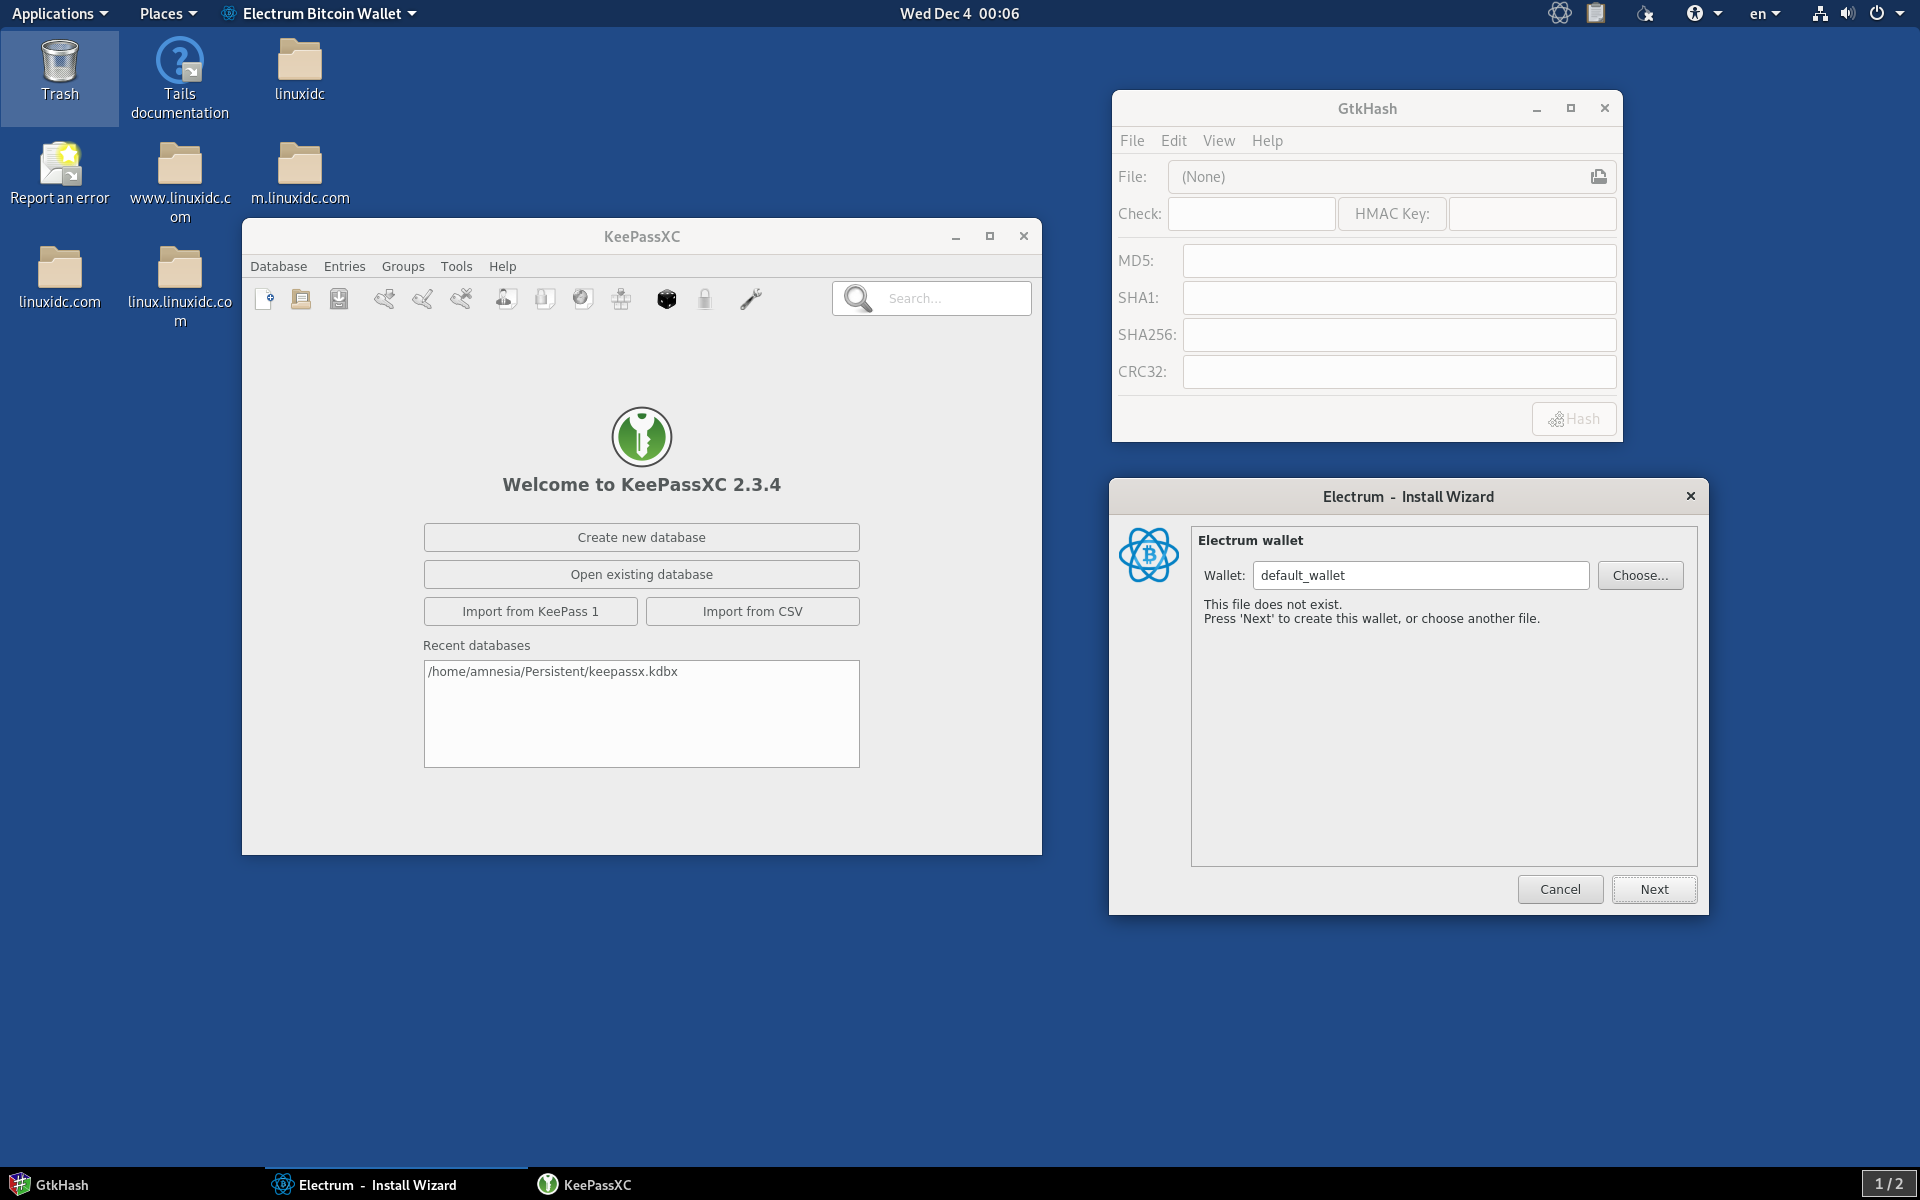Image resolution: width=1920 pixels, height=1200 pixels.
Task: Click the magnifier search icon in KeePassXC
Action: click(858, 299)
